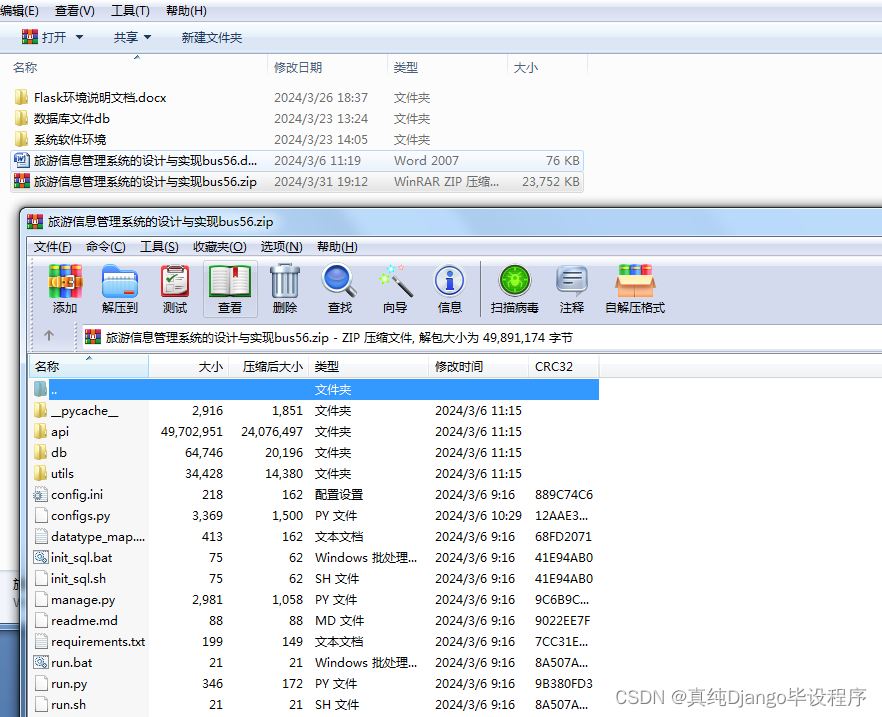
Task: Open the 命令(C) menu in WinRAR
Action: (106, 246)
